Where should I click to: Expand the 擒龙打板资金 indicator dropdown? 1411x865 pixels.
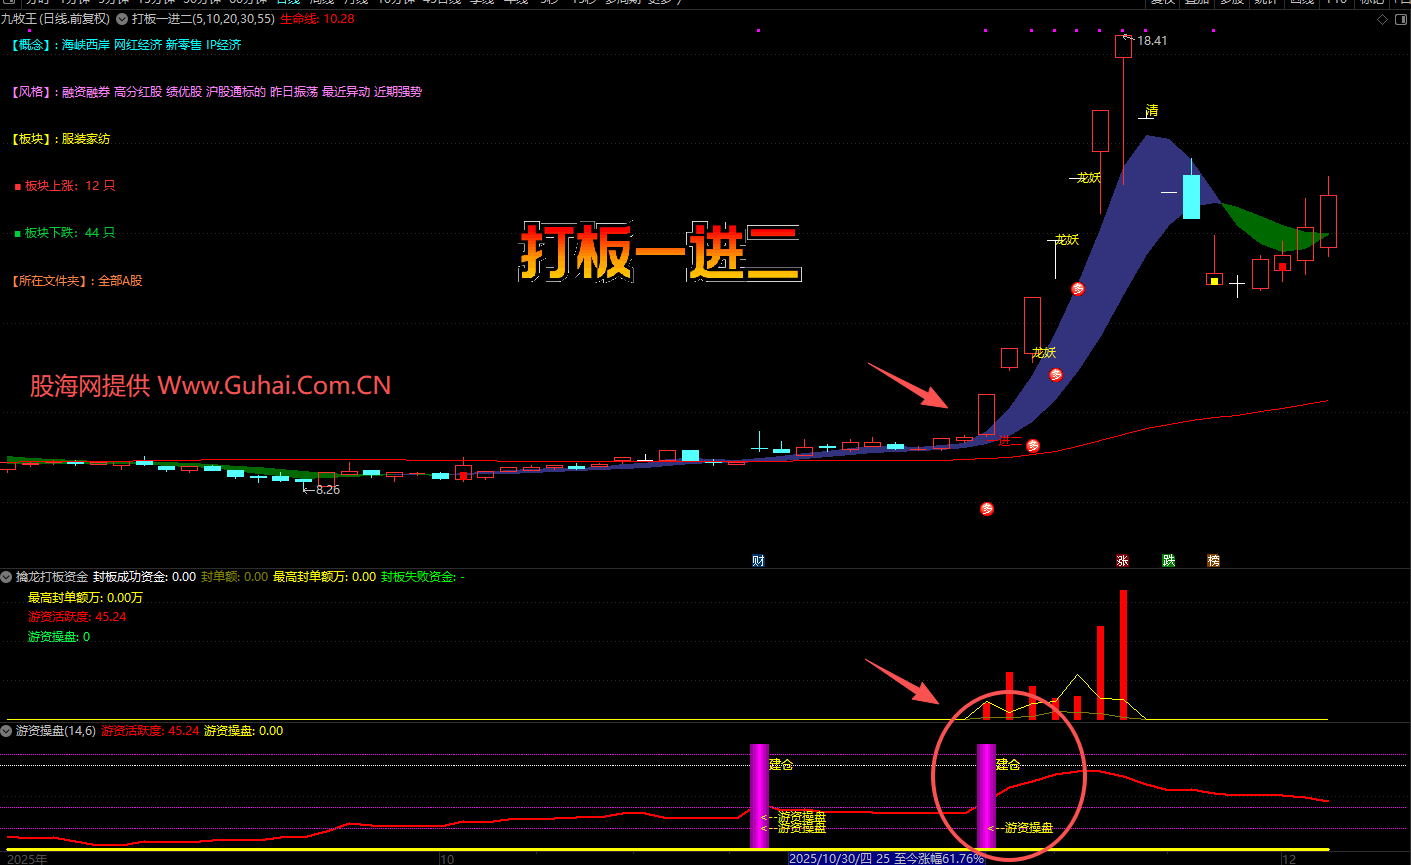pos(7,577)
